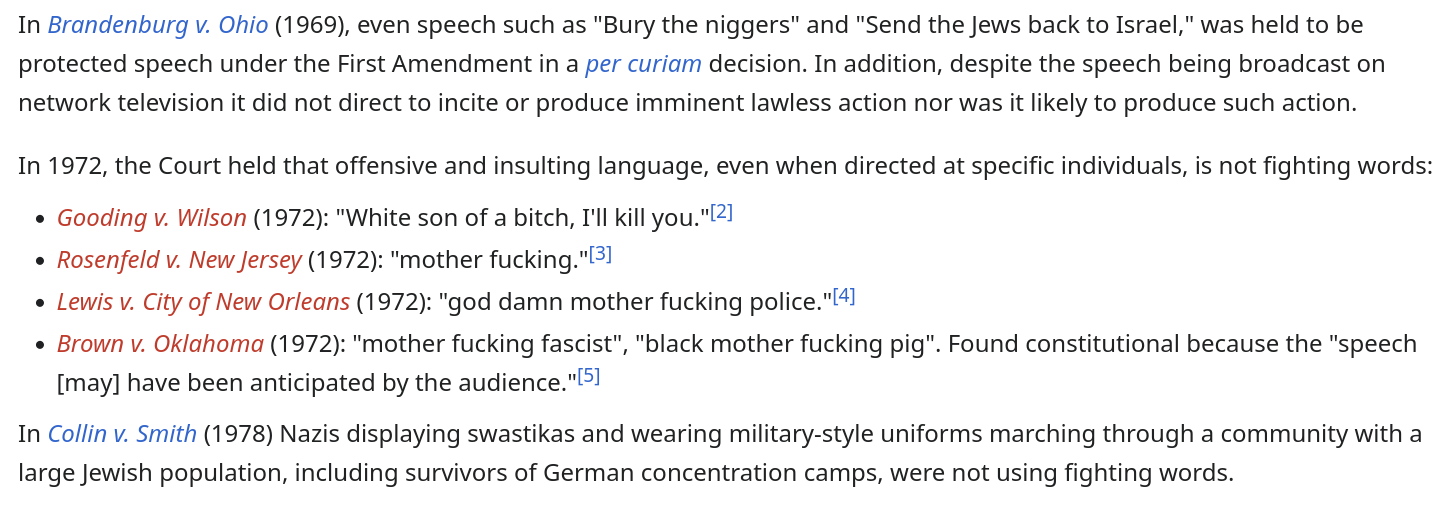Go to the Collin v. Smith article
Screen dimensions: 1455x513
click(122, 434)
